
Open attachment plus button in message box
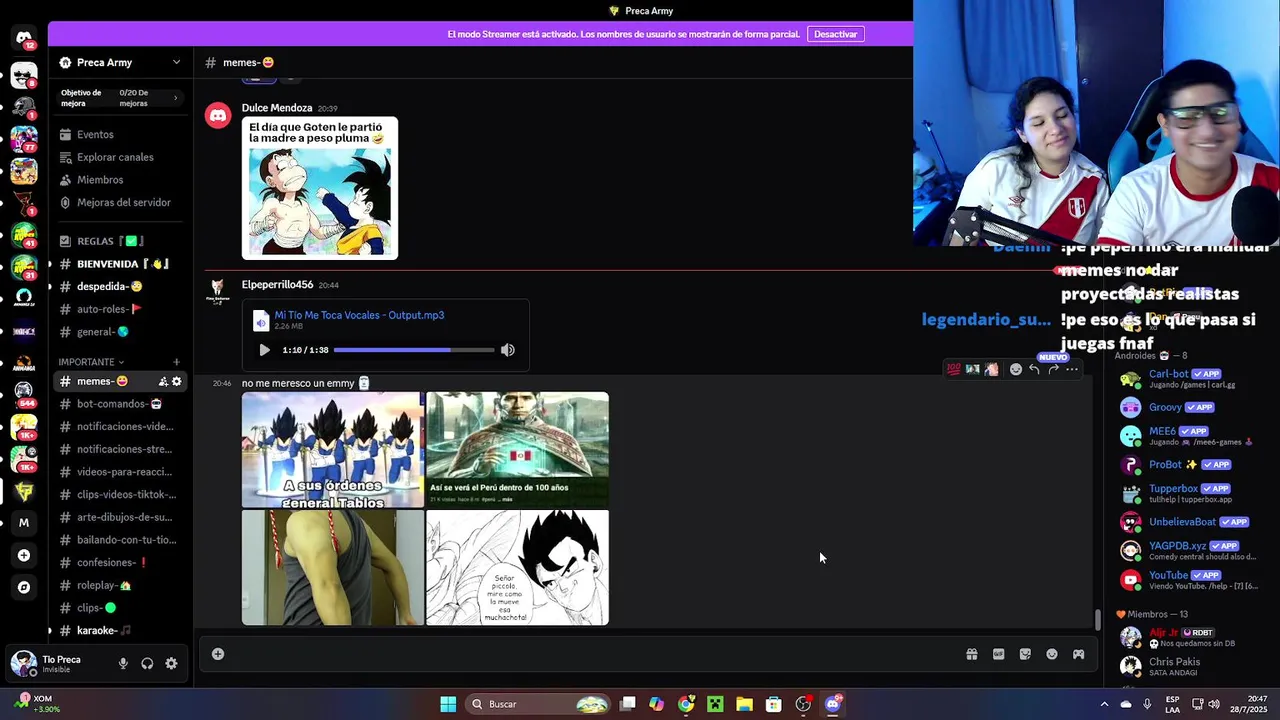tap(217, 654)
